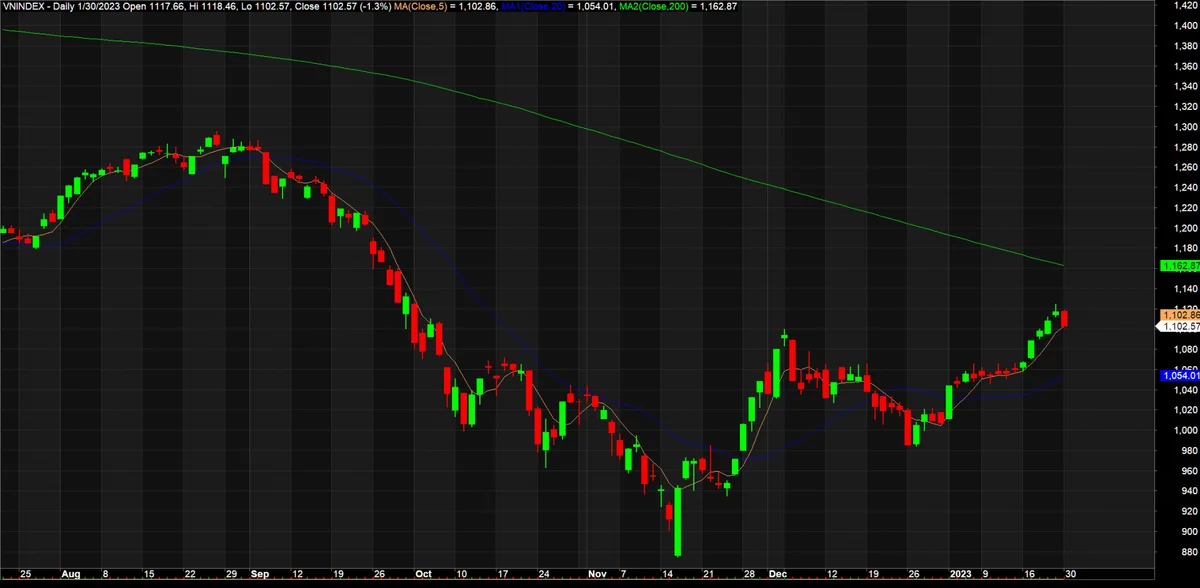Click the 1,200 price axis label
The height and width of the screenshot is (588, 1200).
(x=1184, y=228)
